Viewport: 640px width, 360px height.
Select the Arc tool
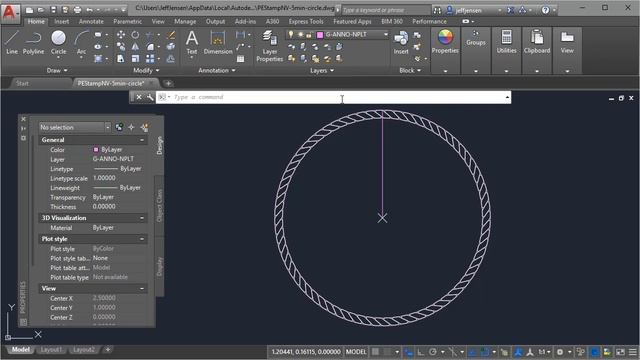[81, 43]
